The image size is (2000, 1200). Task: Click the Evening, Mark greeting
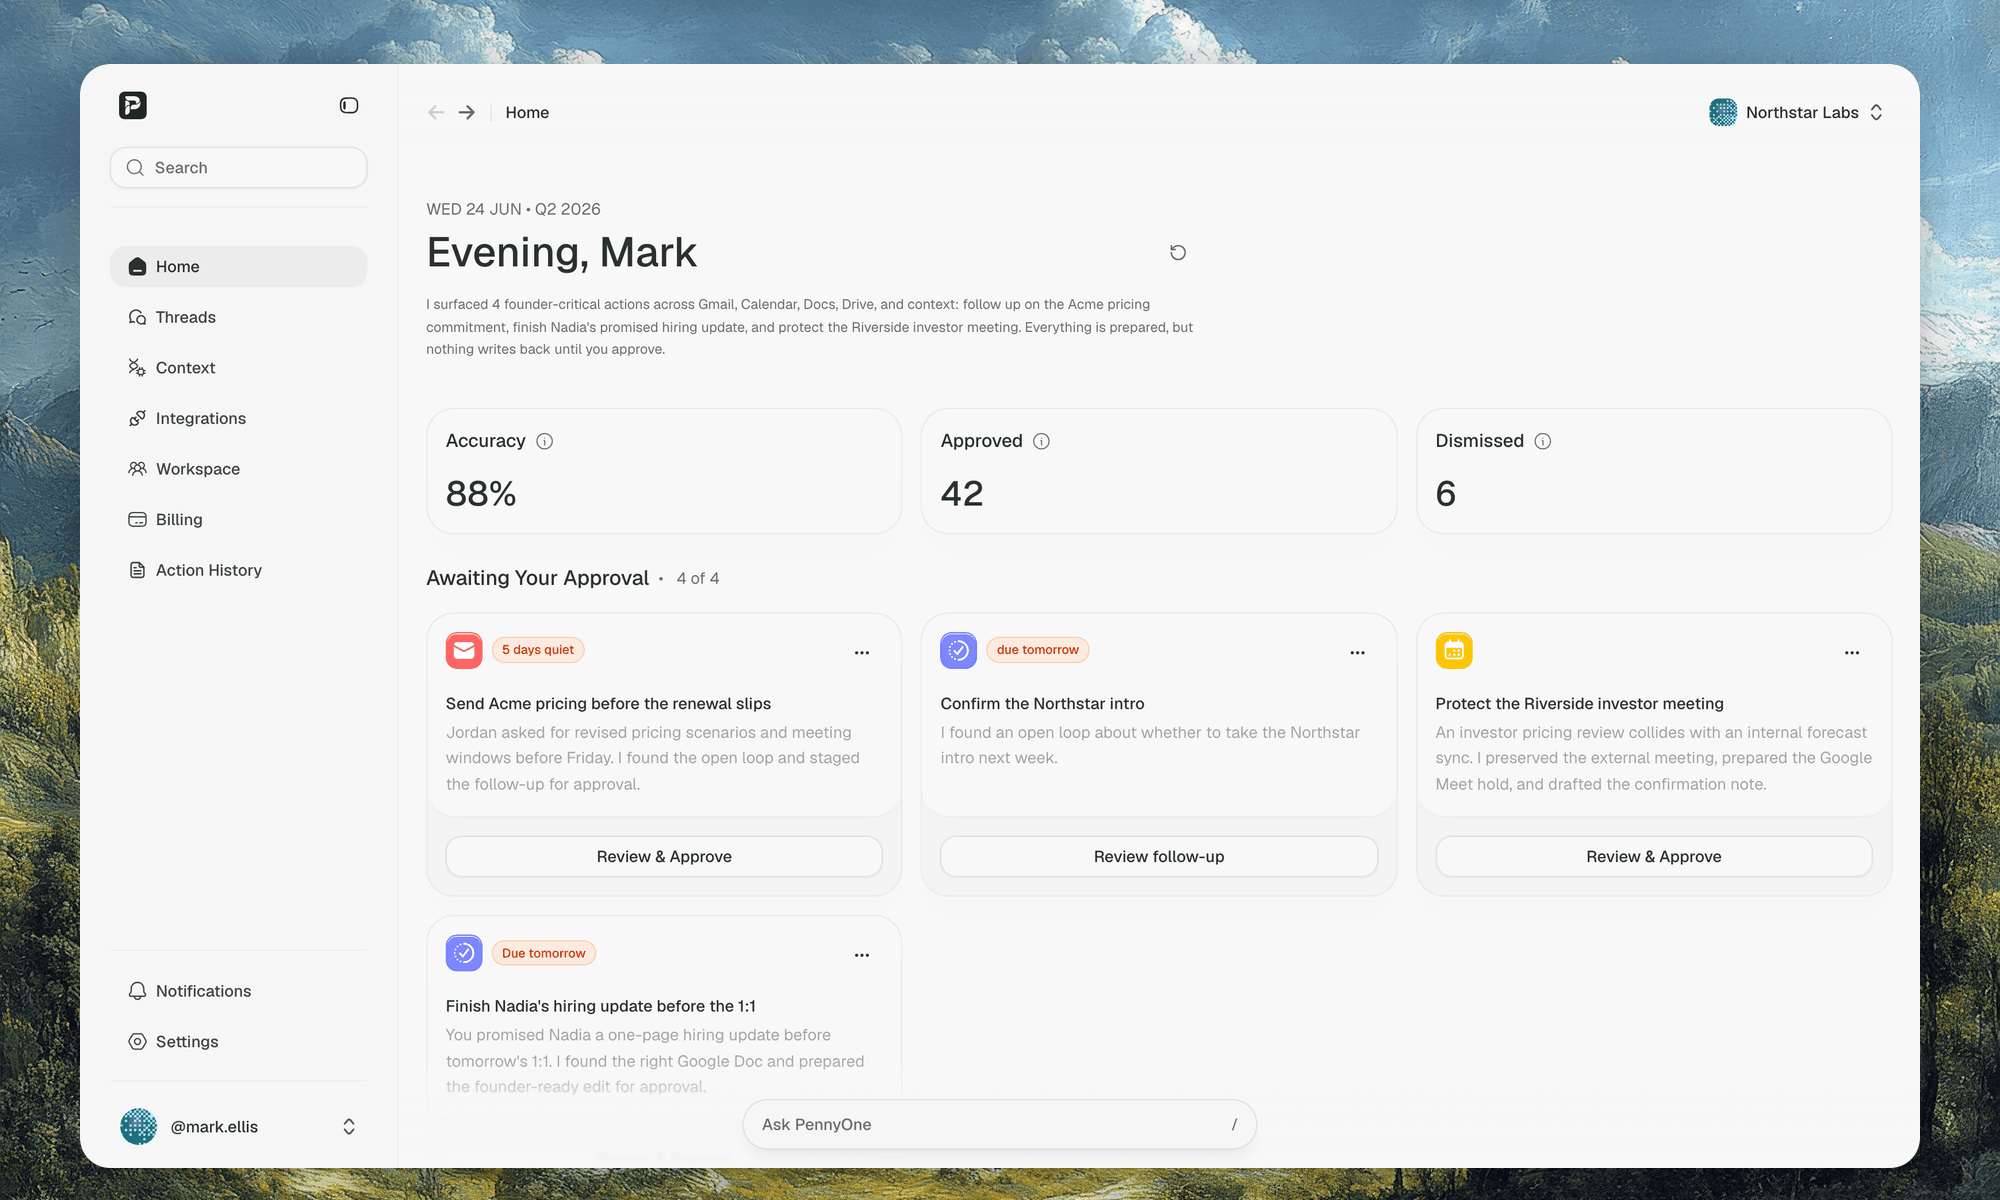coord(561,252)
